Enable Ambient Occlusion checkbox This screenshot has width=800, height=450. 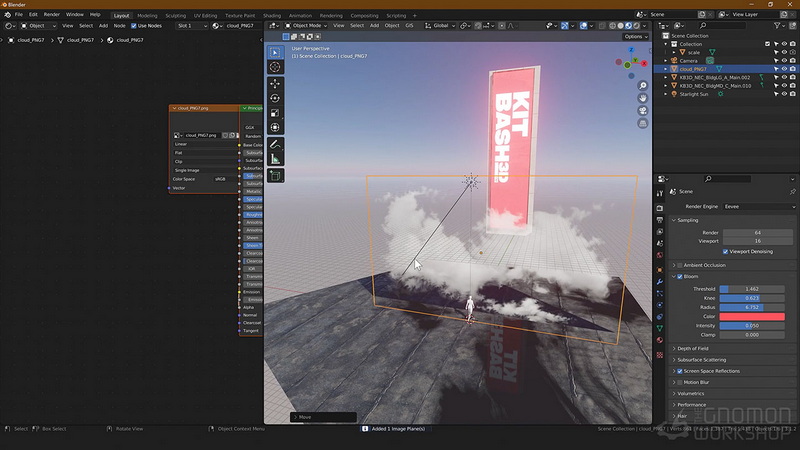pyautogui.click(x=680, y=265)
